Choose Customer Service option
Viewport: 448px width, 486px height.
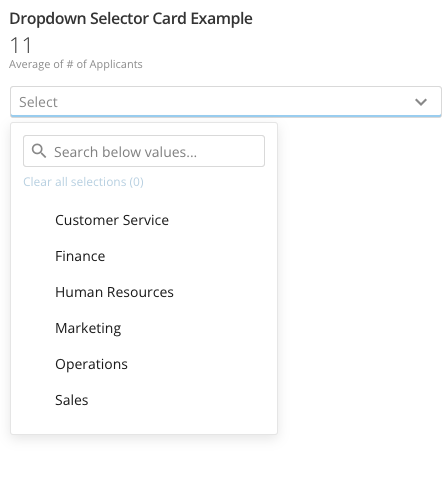[112, 220]
